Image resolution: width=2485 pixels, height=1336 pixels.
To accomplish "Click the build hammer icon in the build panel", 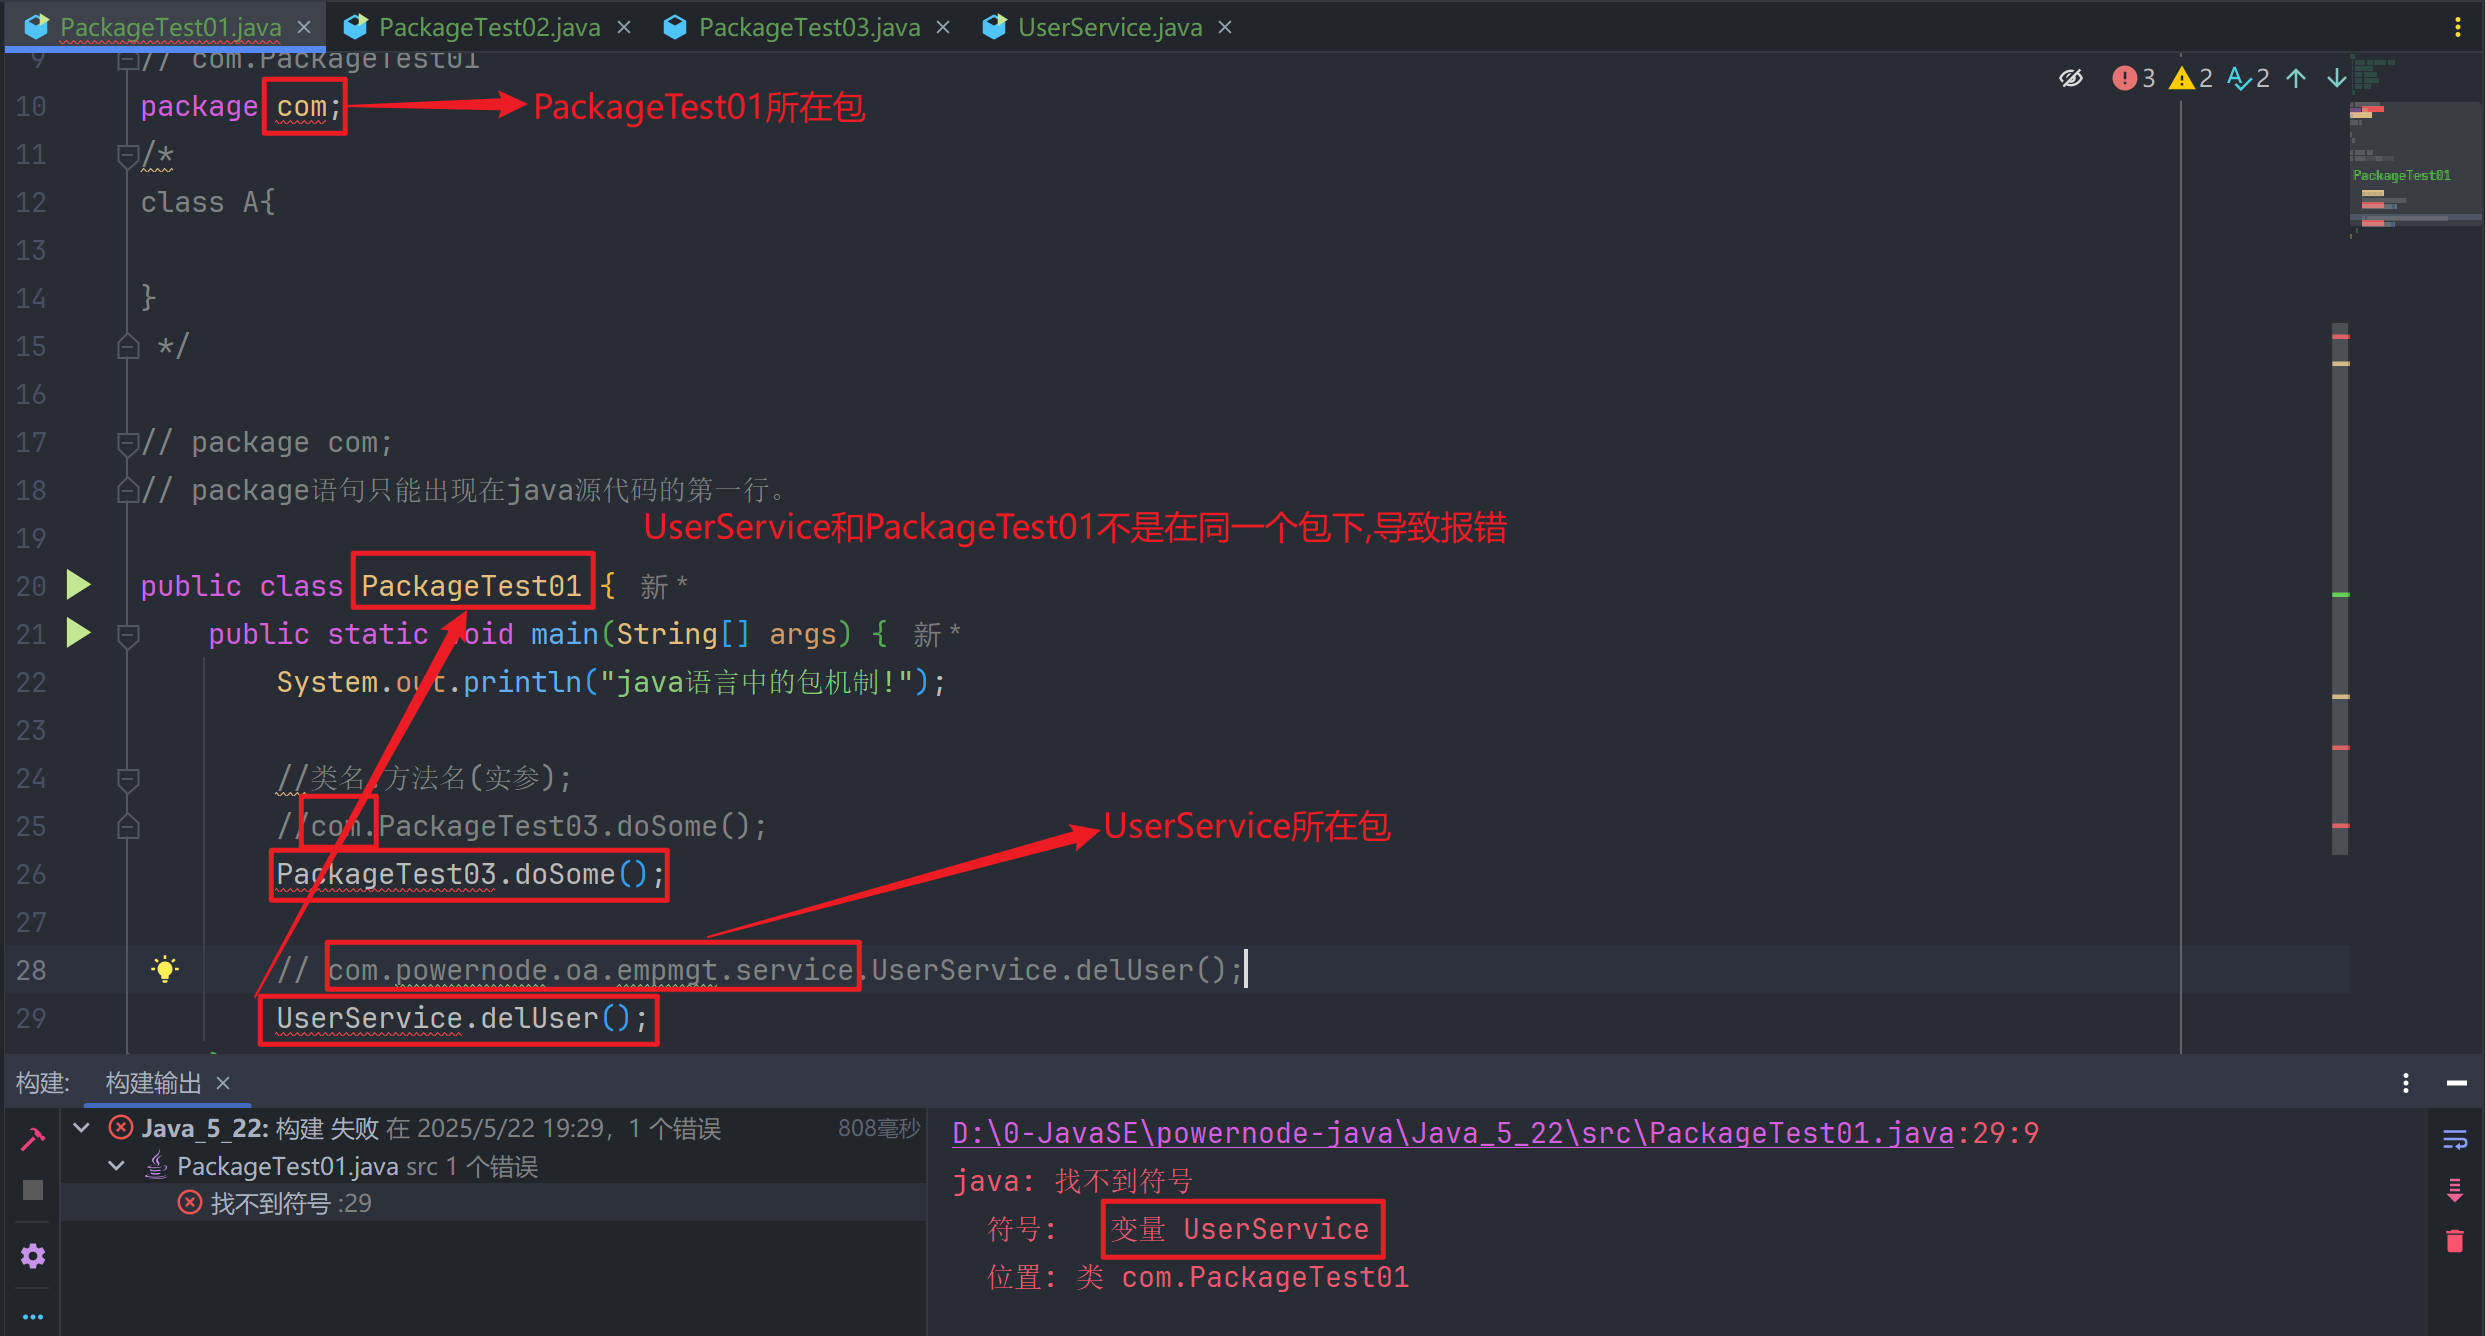I will [33, 1139].
